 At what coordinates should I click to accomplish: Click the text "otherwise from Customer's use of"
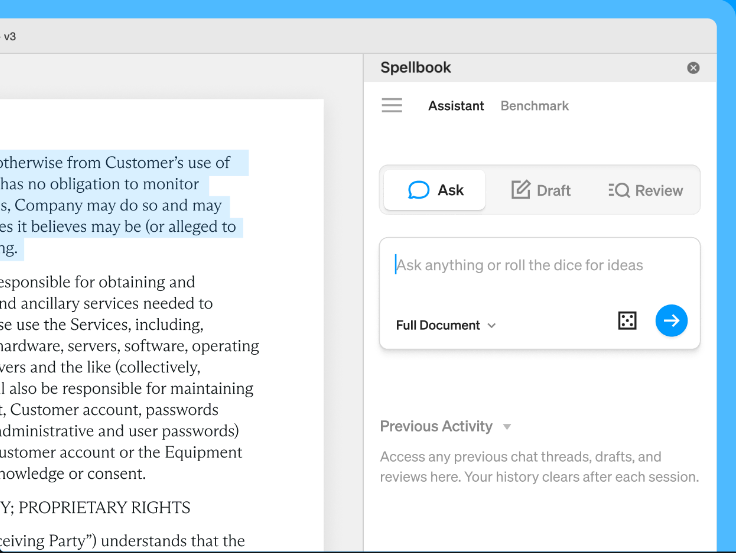tap(115, 163)
